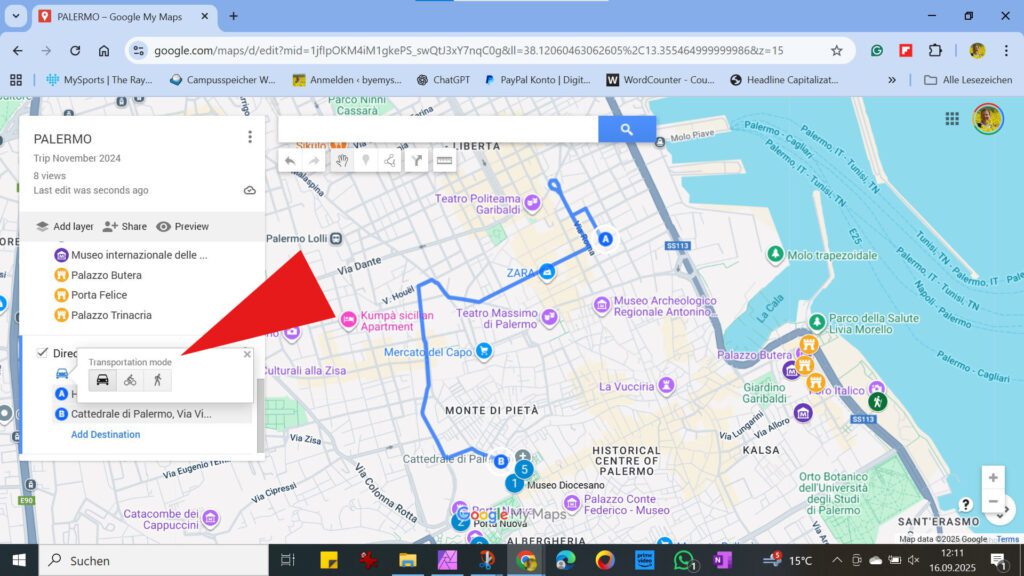1024x576 pixels.
Task: Select walking as transportation mode
Action: click(158, 379)
